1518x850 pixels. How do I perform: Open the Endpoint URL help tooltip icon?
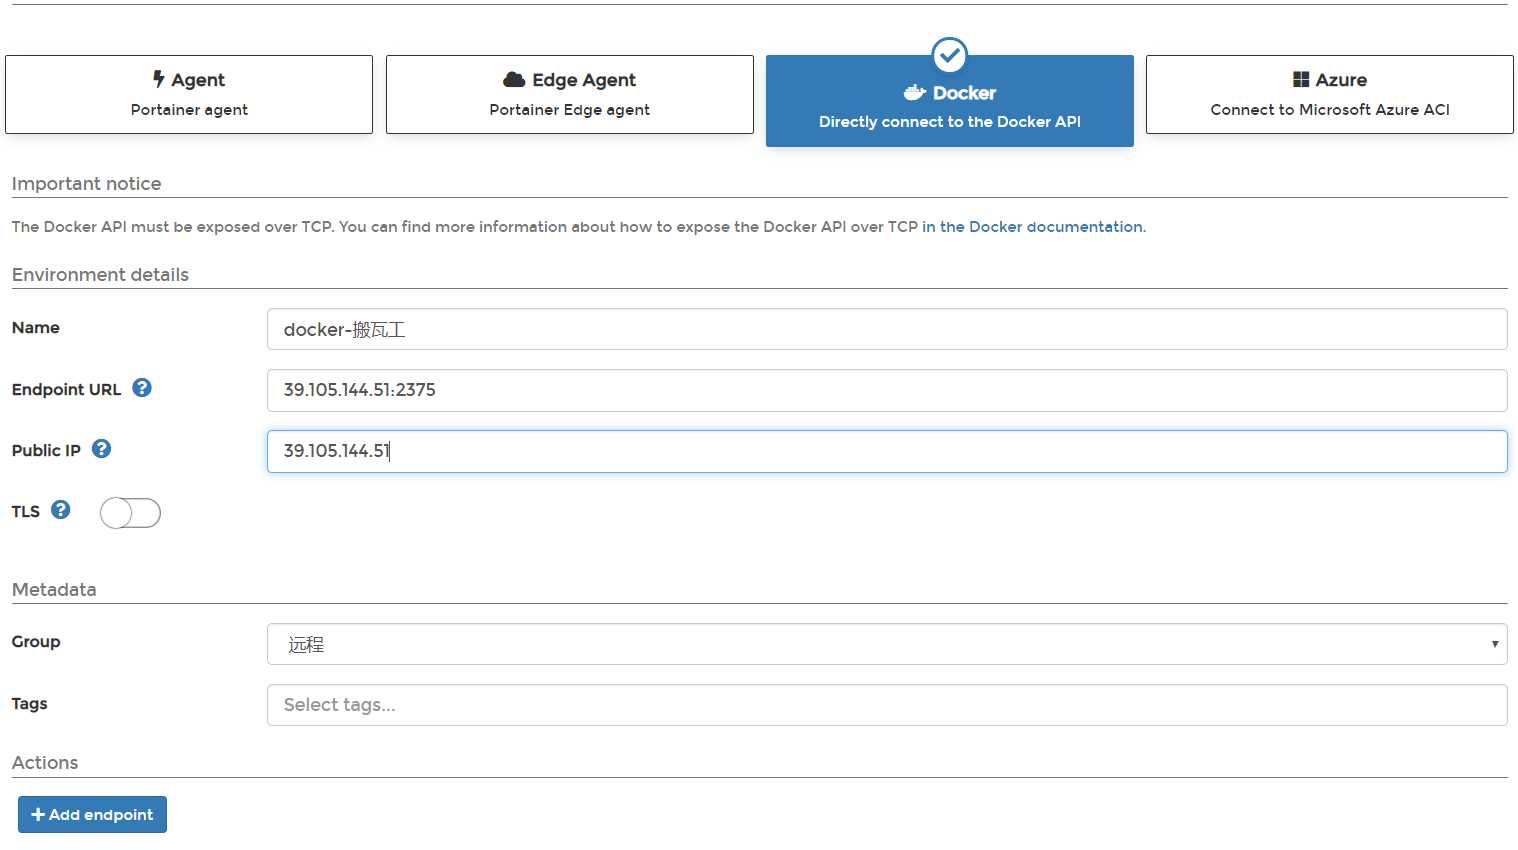142,388
